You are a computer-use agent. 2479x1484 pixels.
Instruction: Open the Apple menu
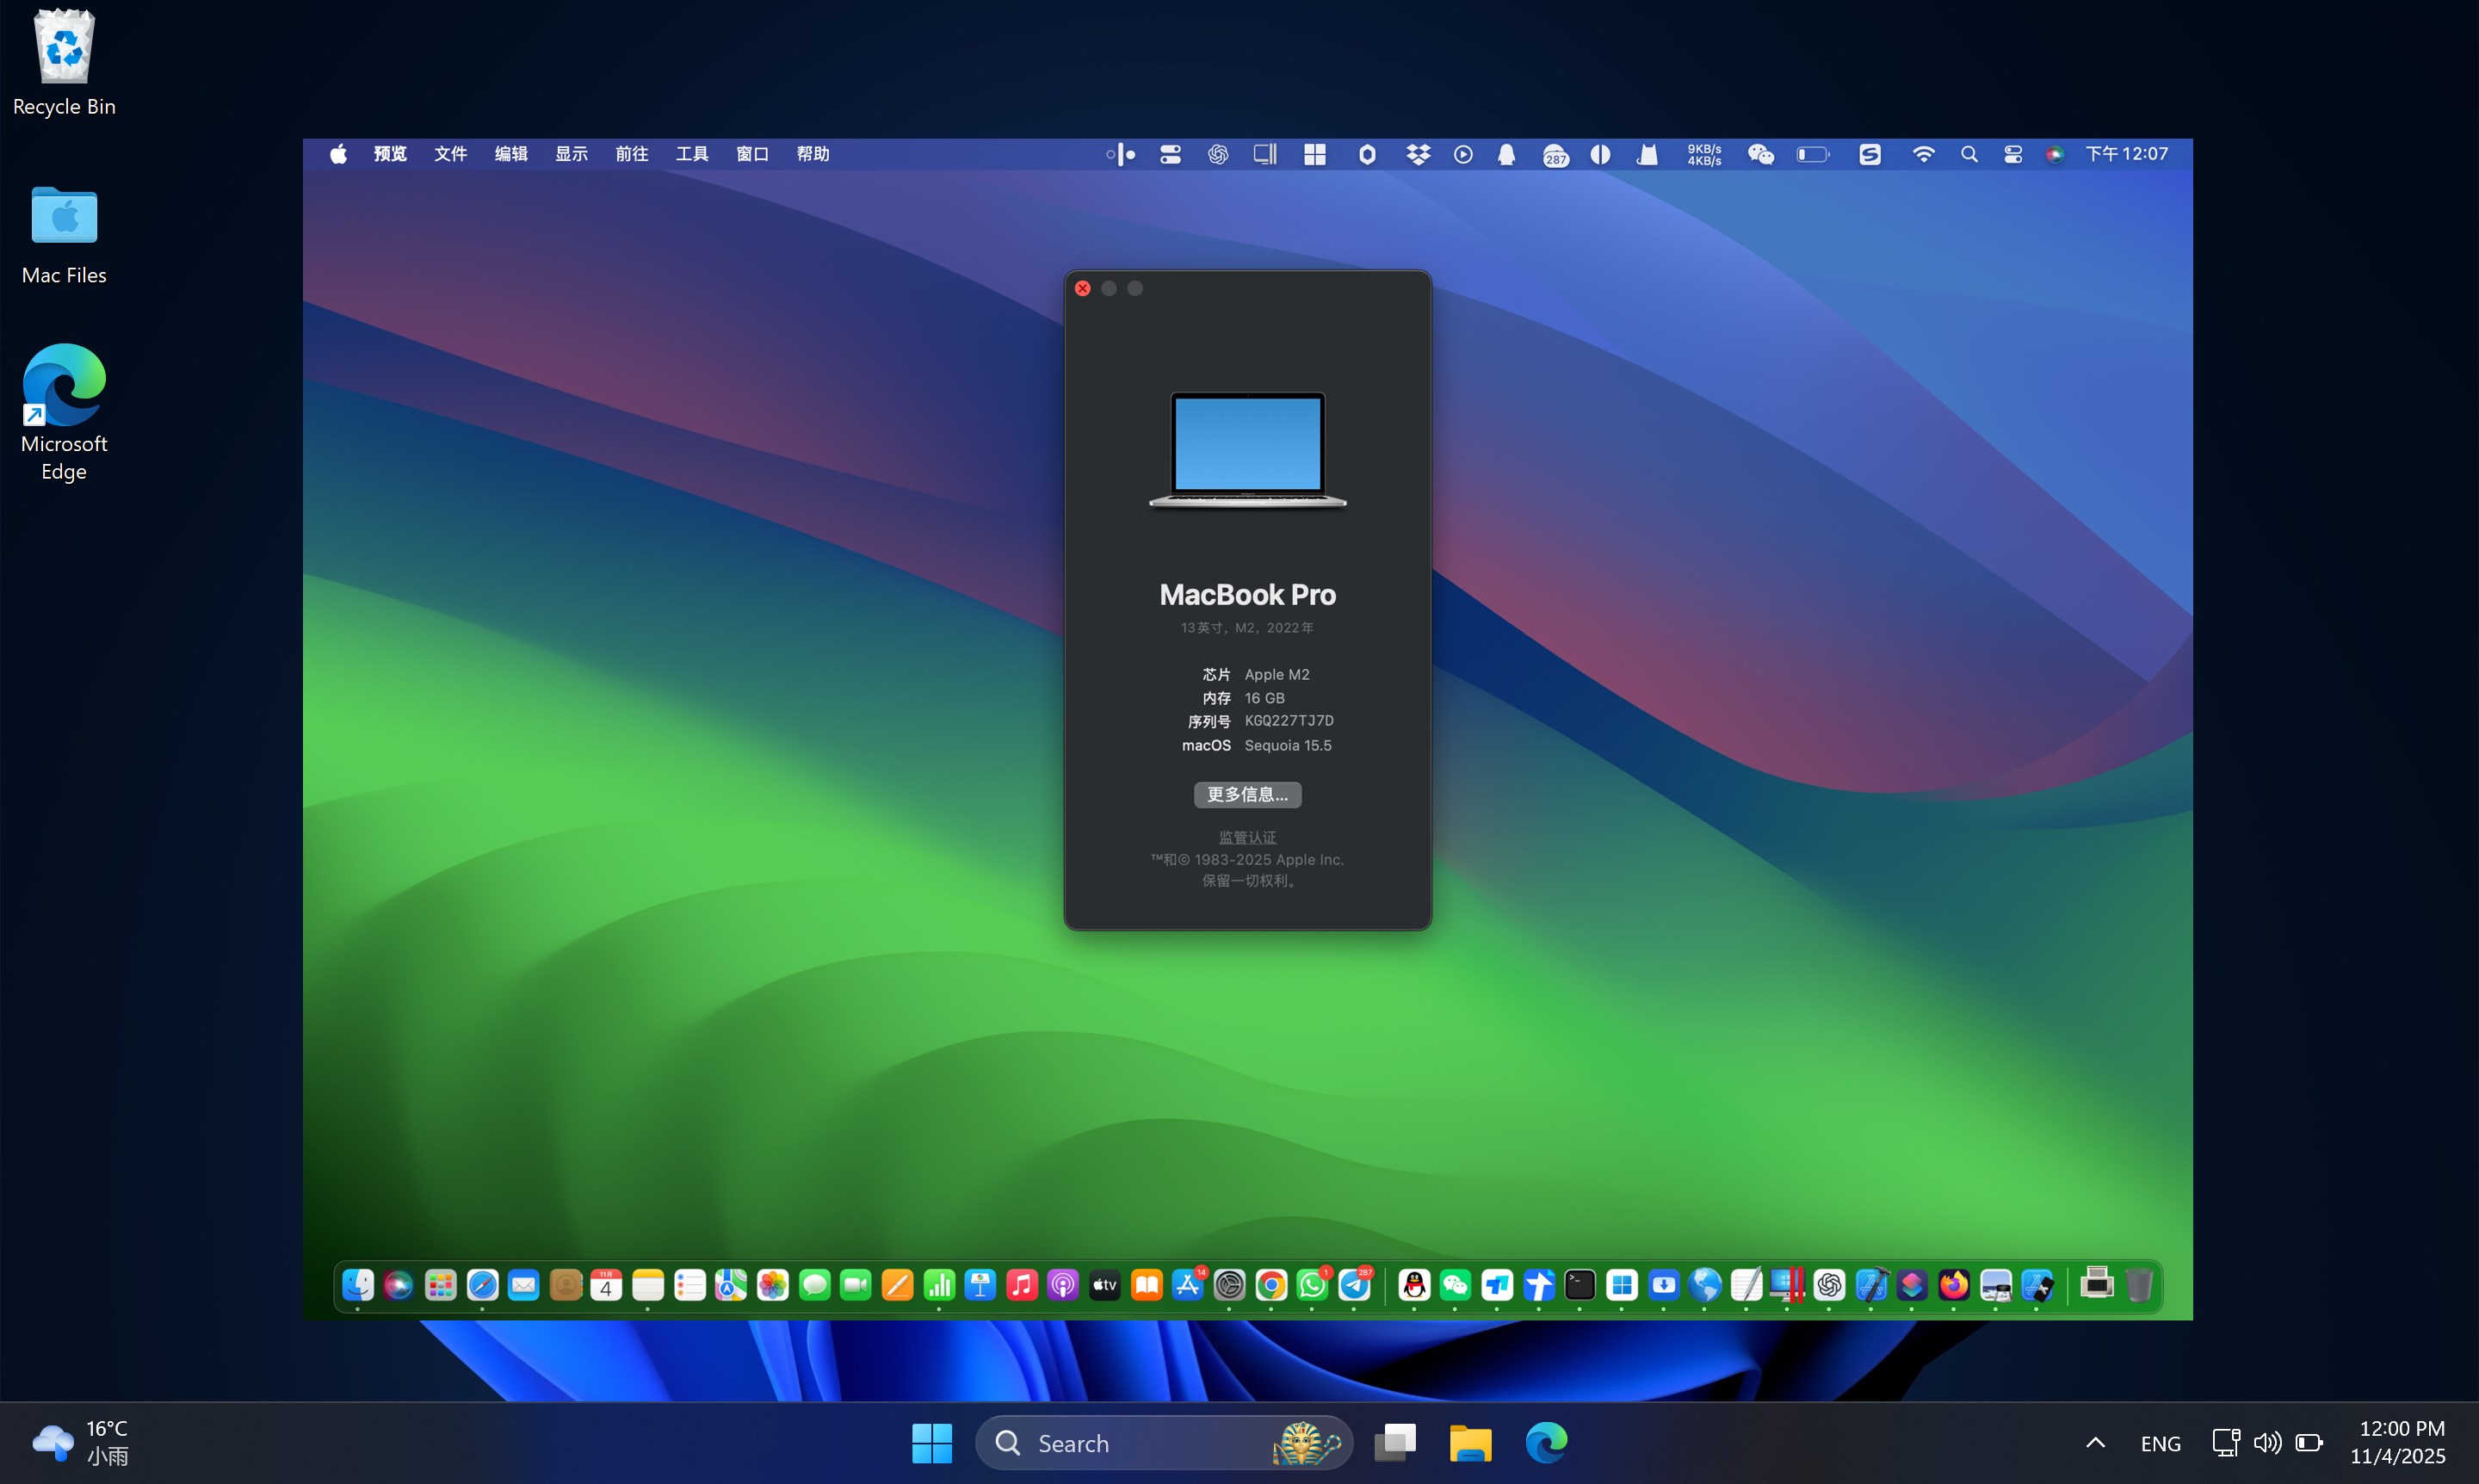point(339,154)
